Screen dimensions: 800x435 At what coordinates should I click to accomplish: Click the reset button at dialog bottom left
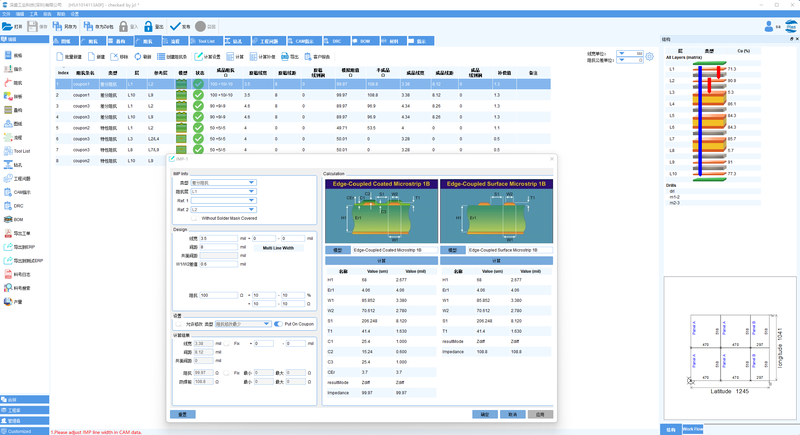click(x=183, y=415)
